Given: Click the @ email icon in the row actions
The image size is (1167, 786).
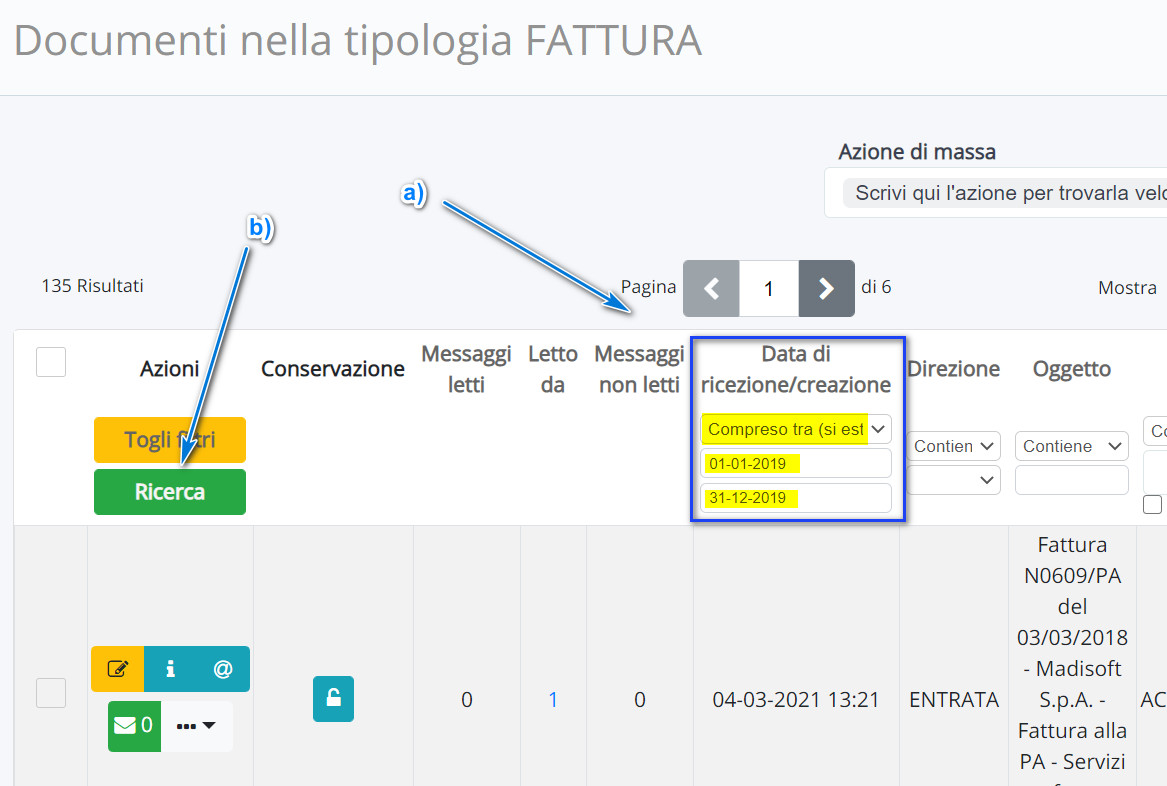Looking at the screenshot, I should (x=223, y=669).
